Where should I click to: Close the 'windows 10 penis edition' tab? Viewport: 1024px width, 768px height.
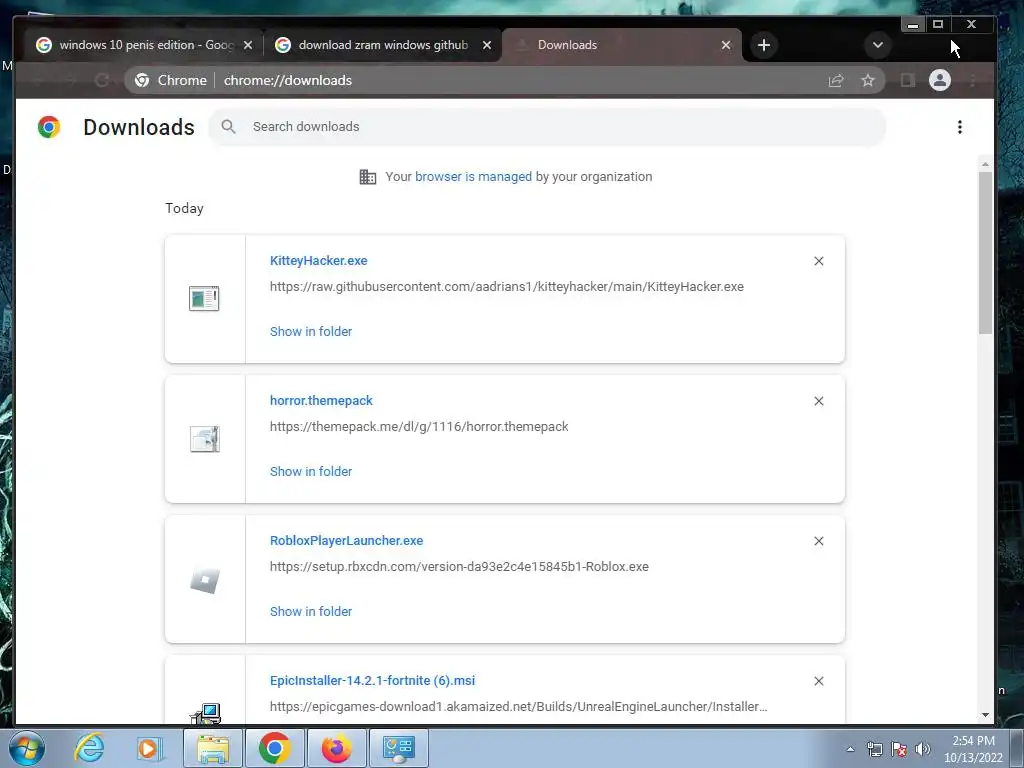[x=248, y=45]
